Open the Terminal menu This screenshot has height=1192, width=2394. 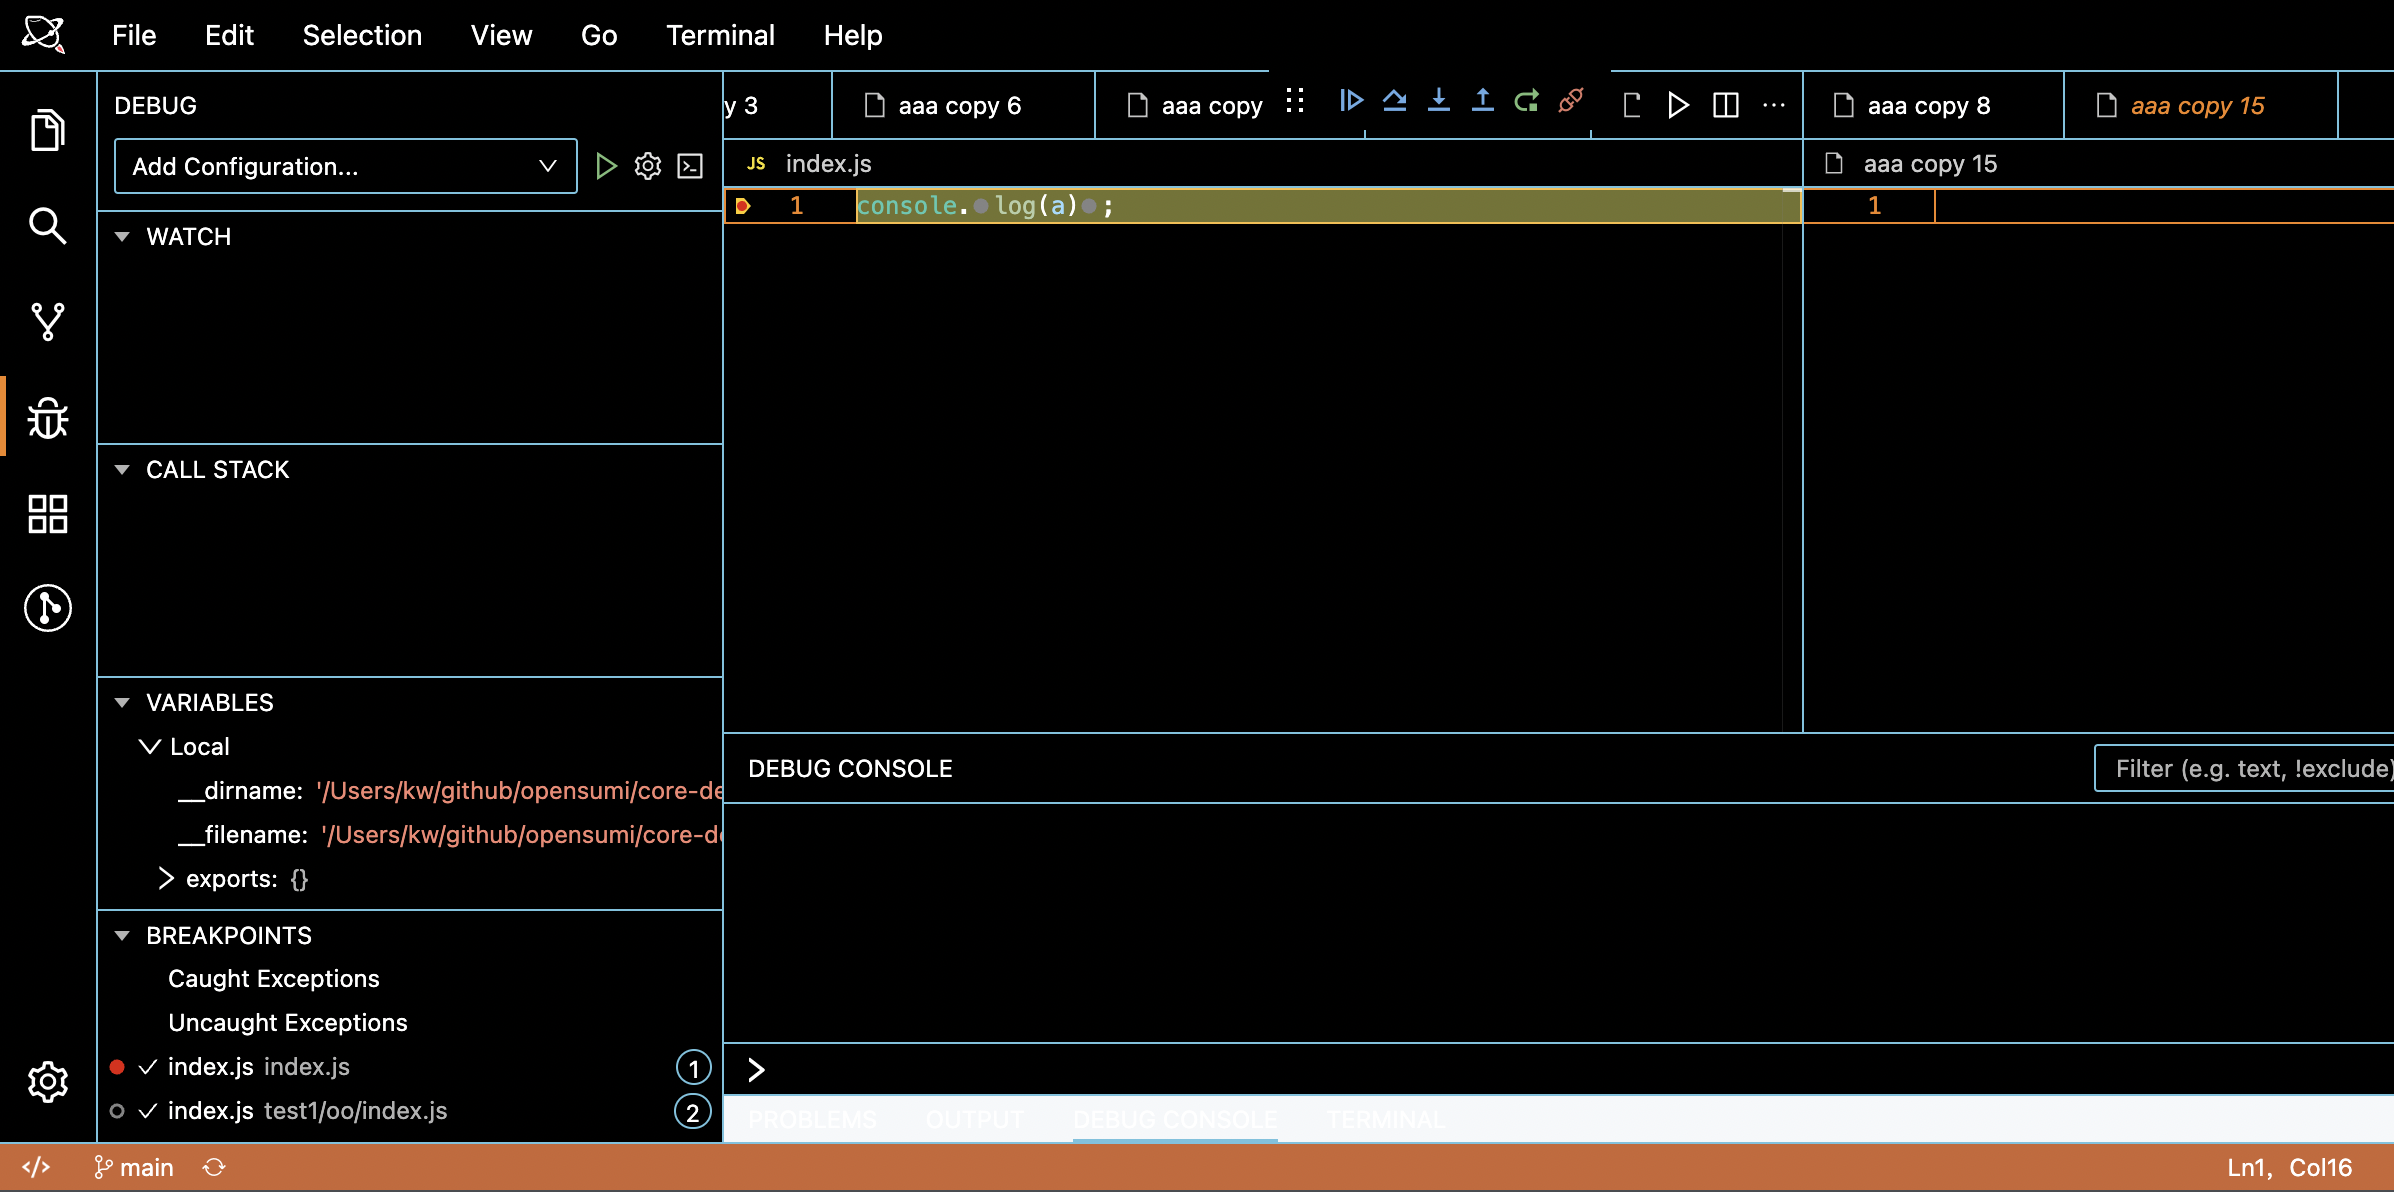click(720, 36)
